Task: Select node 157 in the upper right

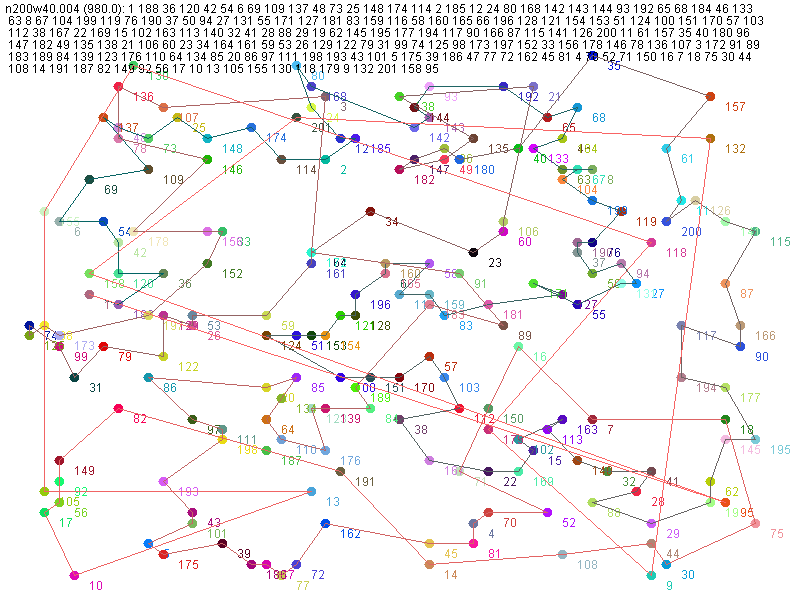Action: click(x=710, y=96)
